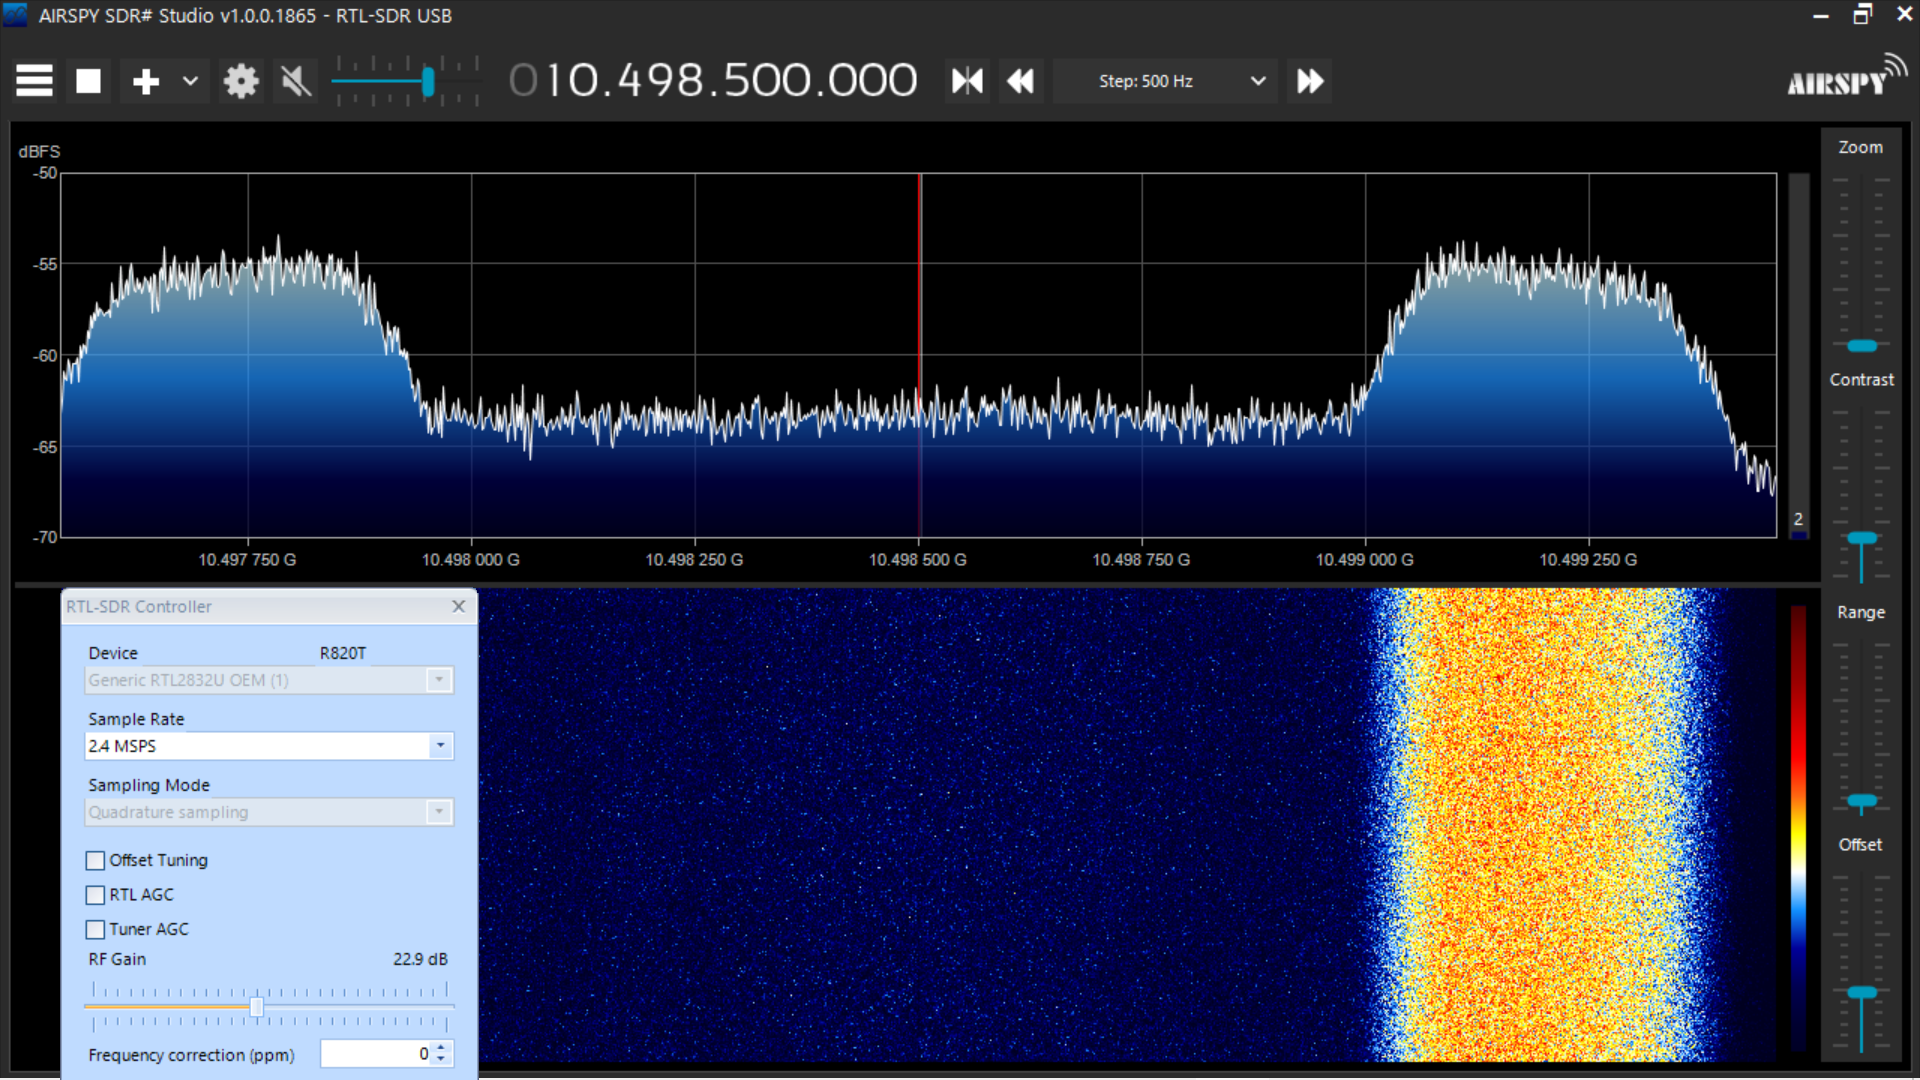Open the Sample Rate 2.4 MSPS dropdown
This screenshot has width=1920, height=1080.
tap(269, 746)
